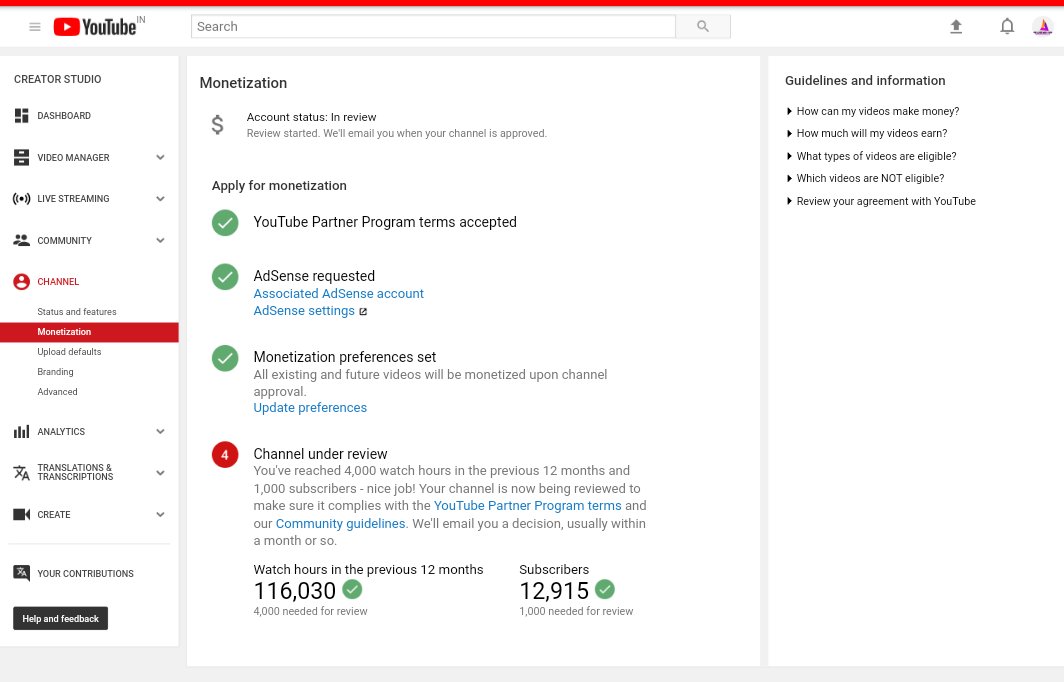Click the Create camera icon
The width and height of the screenshot is (1064, 682).
pos(22,514)
